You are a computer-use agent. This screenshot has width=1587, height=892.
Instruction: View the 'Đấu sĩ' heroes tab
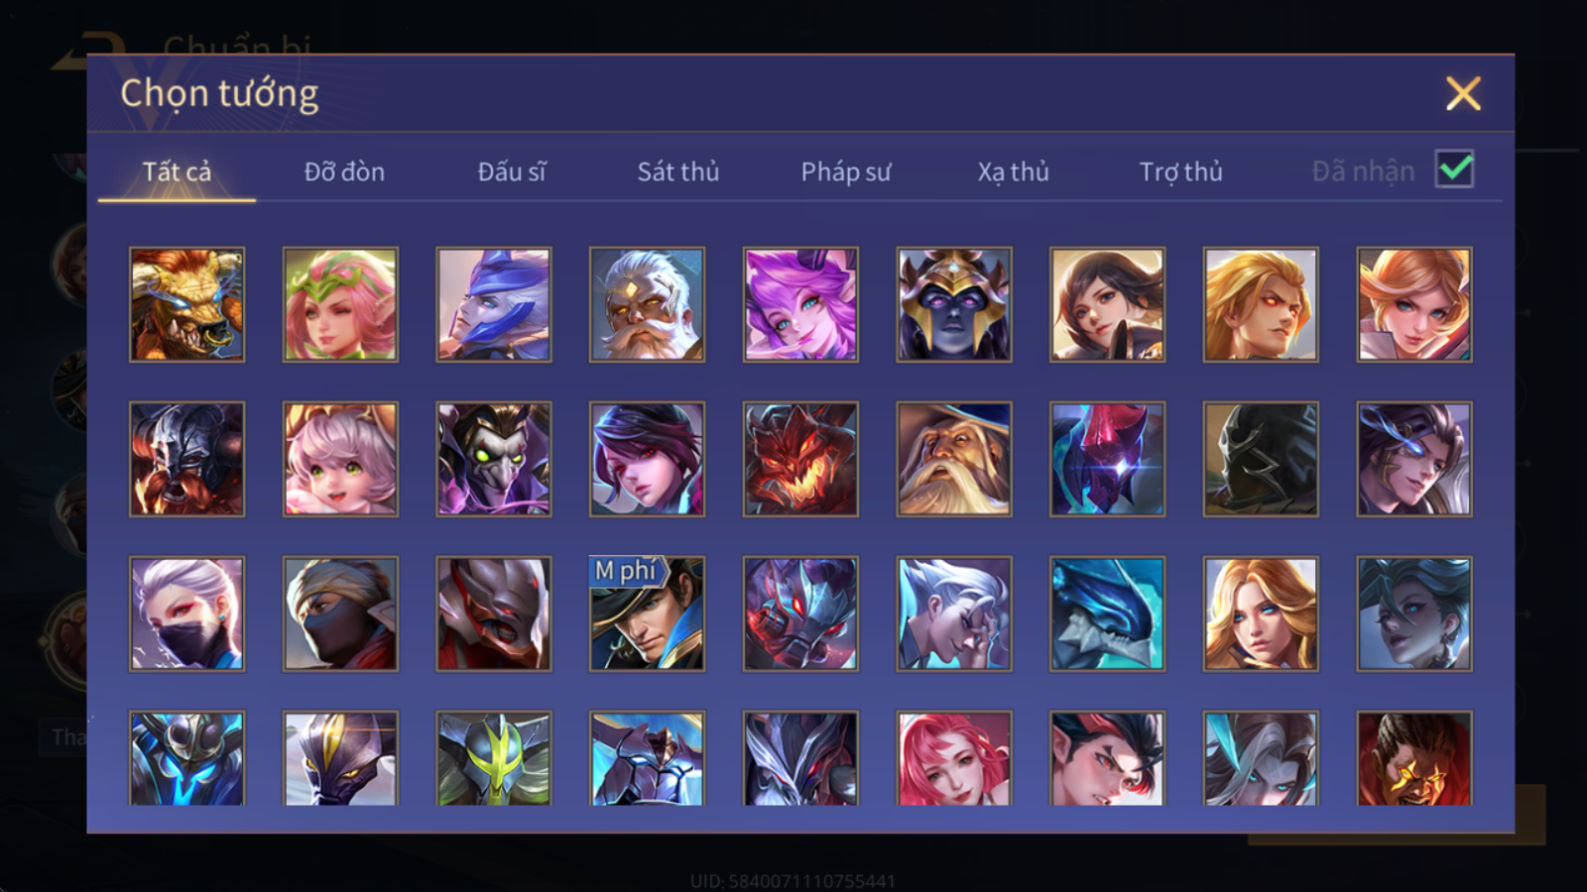[511, 172]
